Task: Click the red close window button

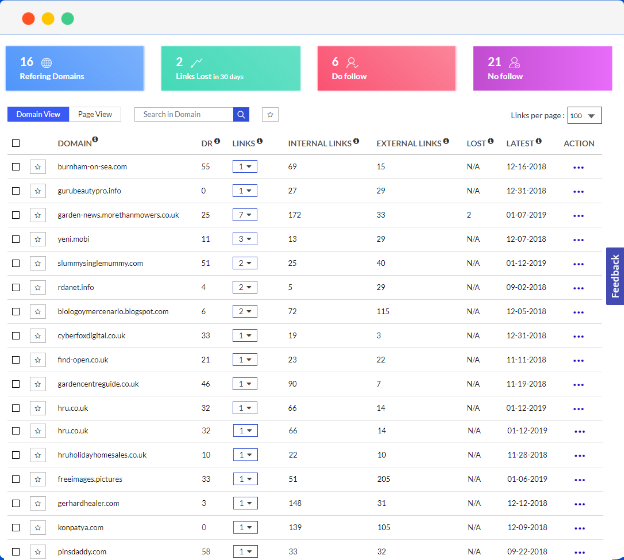Action: [28, 19]
